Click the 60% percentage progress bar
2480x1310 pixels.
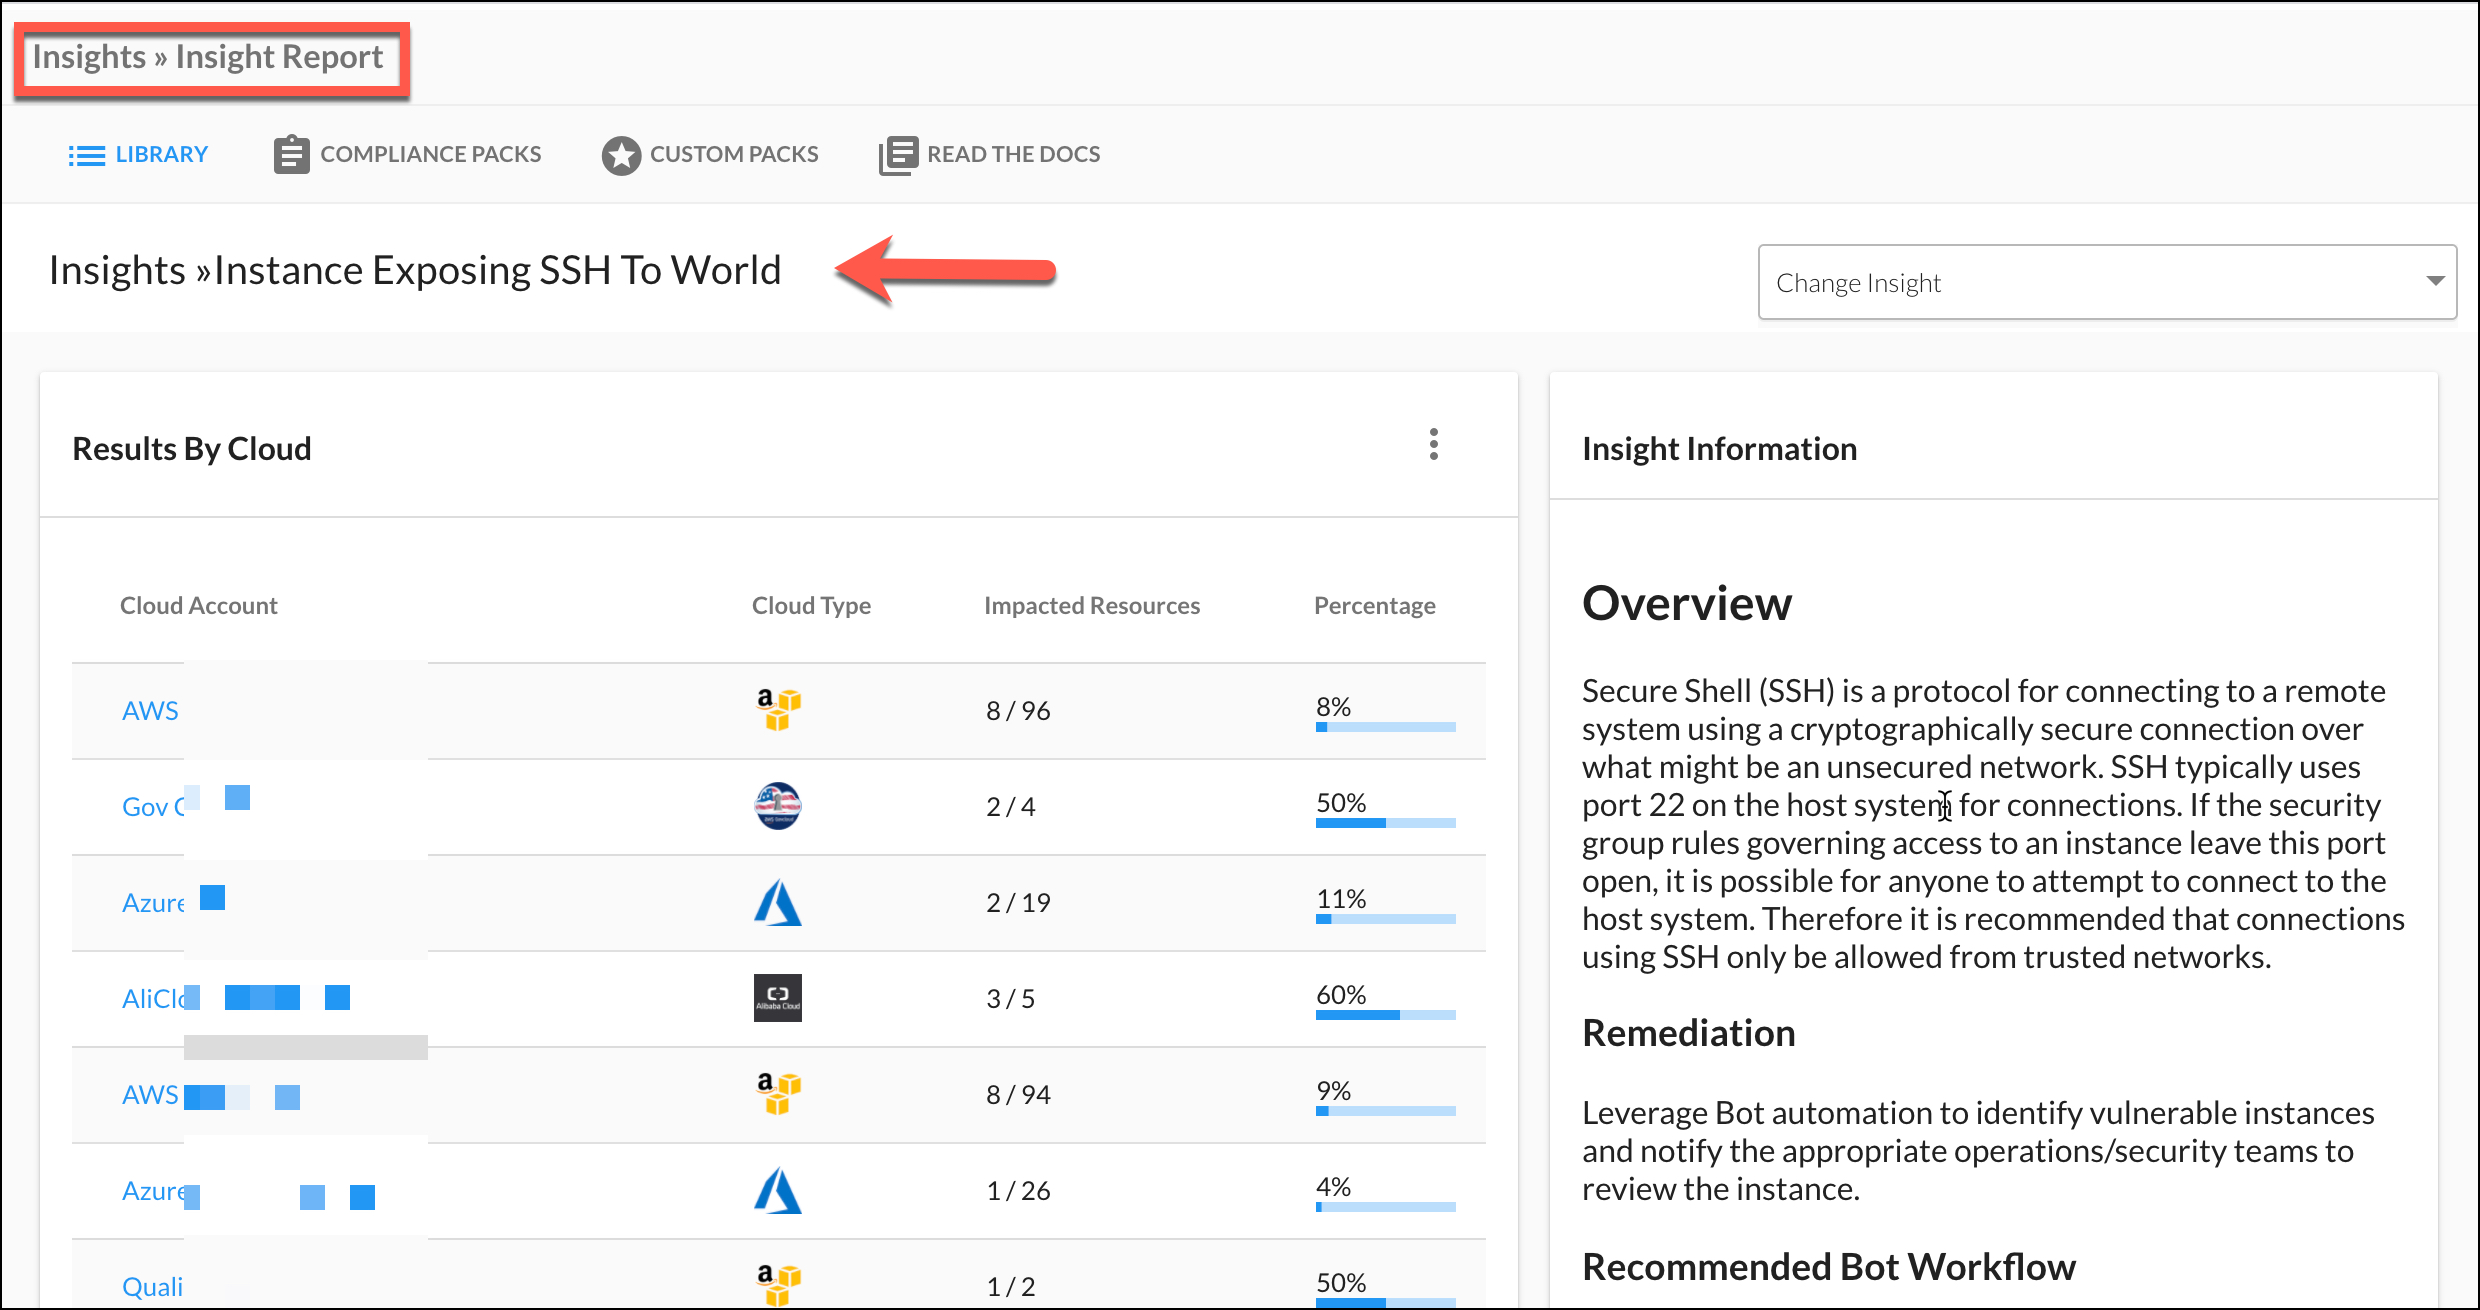pos(1385,1015)
